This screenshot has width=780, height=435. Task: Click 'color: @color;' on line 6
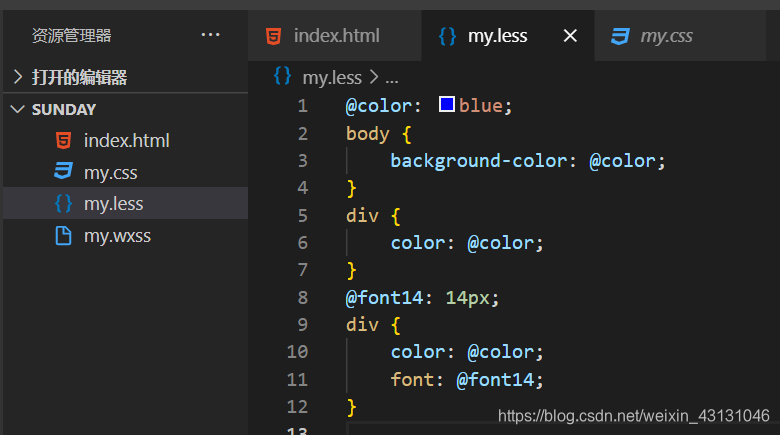[x=467, y=243]
